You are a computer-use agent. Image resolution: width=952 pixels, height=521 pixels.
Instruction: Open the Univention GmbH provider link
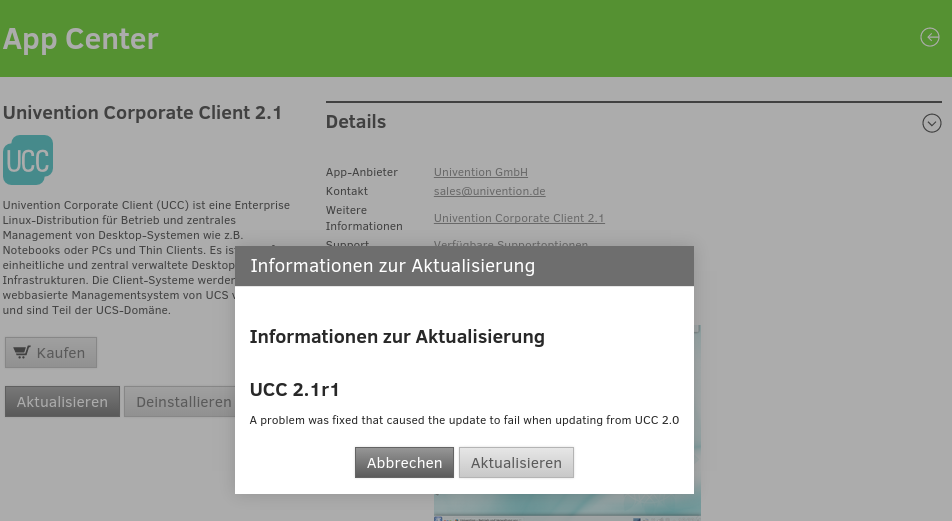pos(480,172)
